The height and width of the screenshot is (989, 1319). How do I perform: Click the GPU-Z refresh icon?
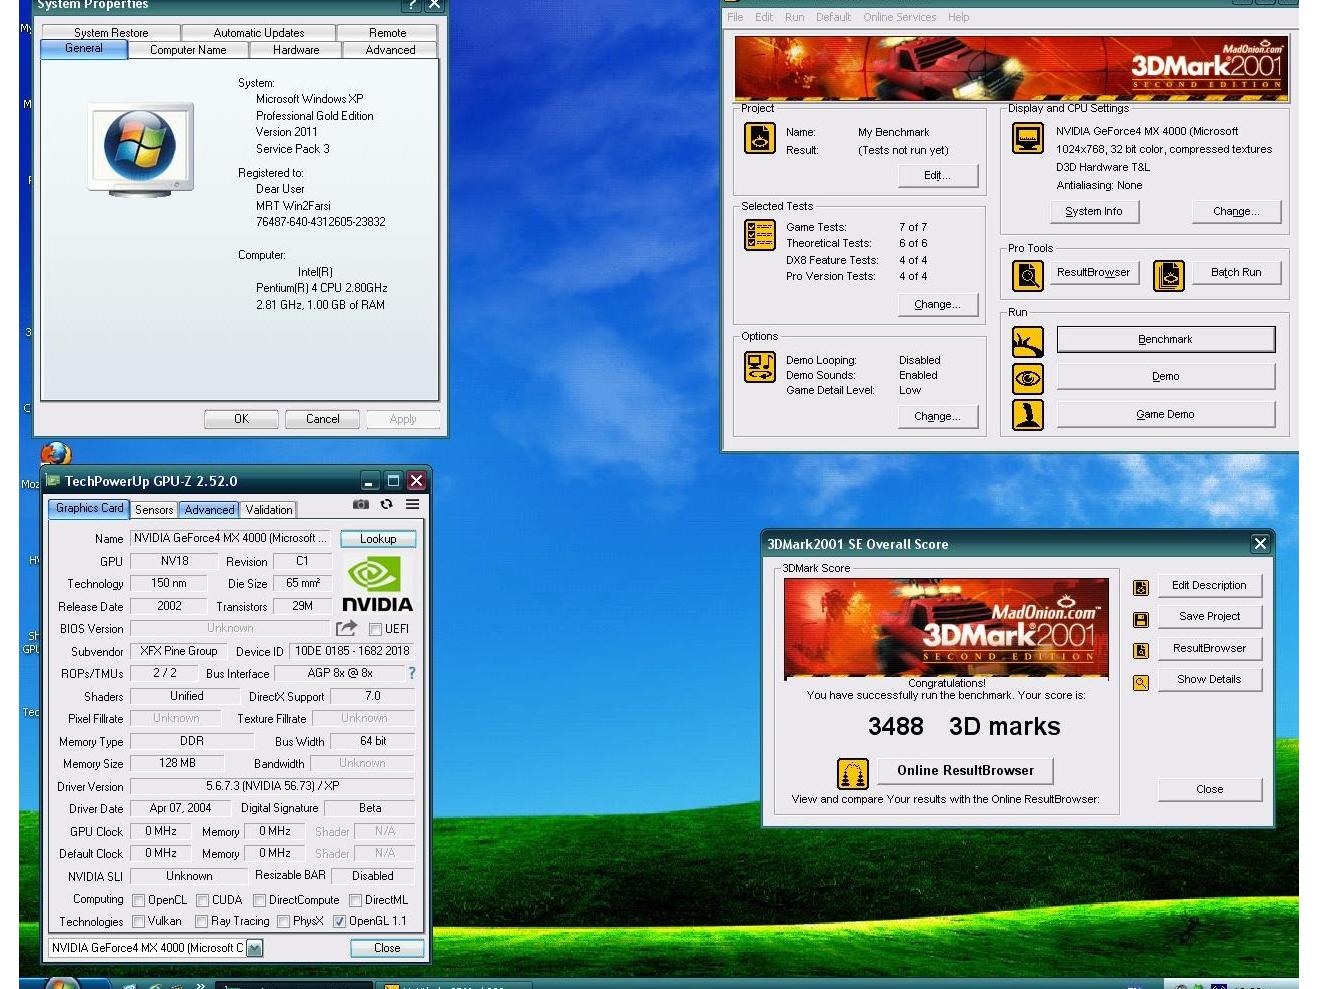pos(386,504)
